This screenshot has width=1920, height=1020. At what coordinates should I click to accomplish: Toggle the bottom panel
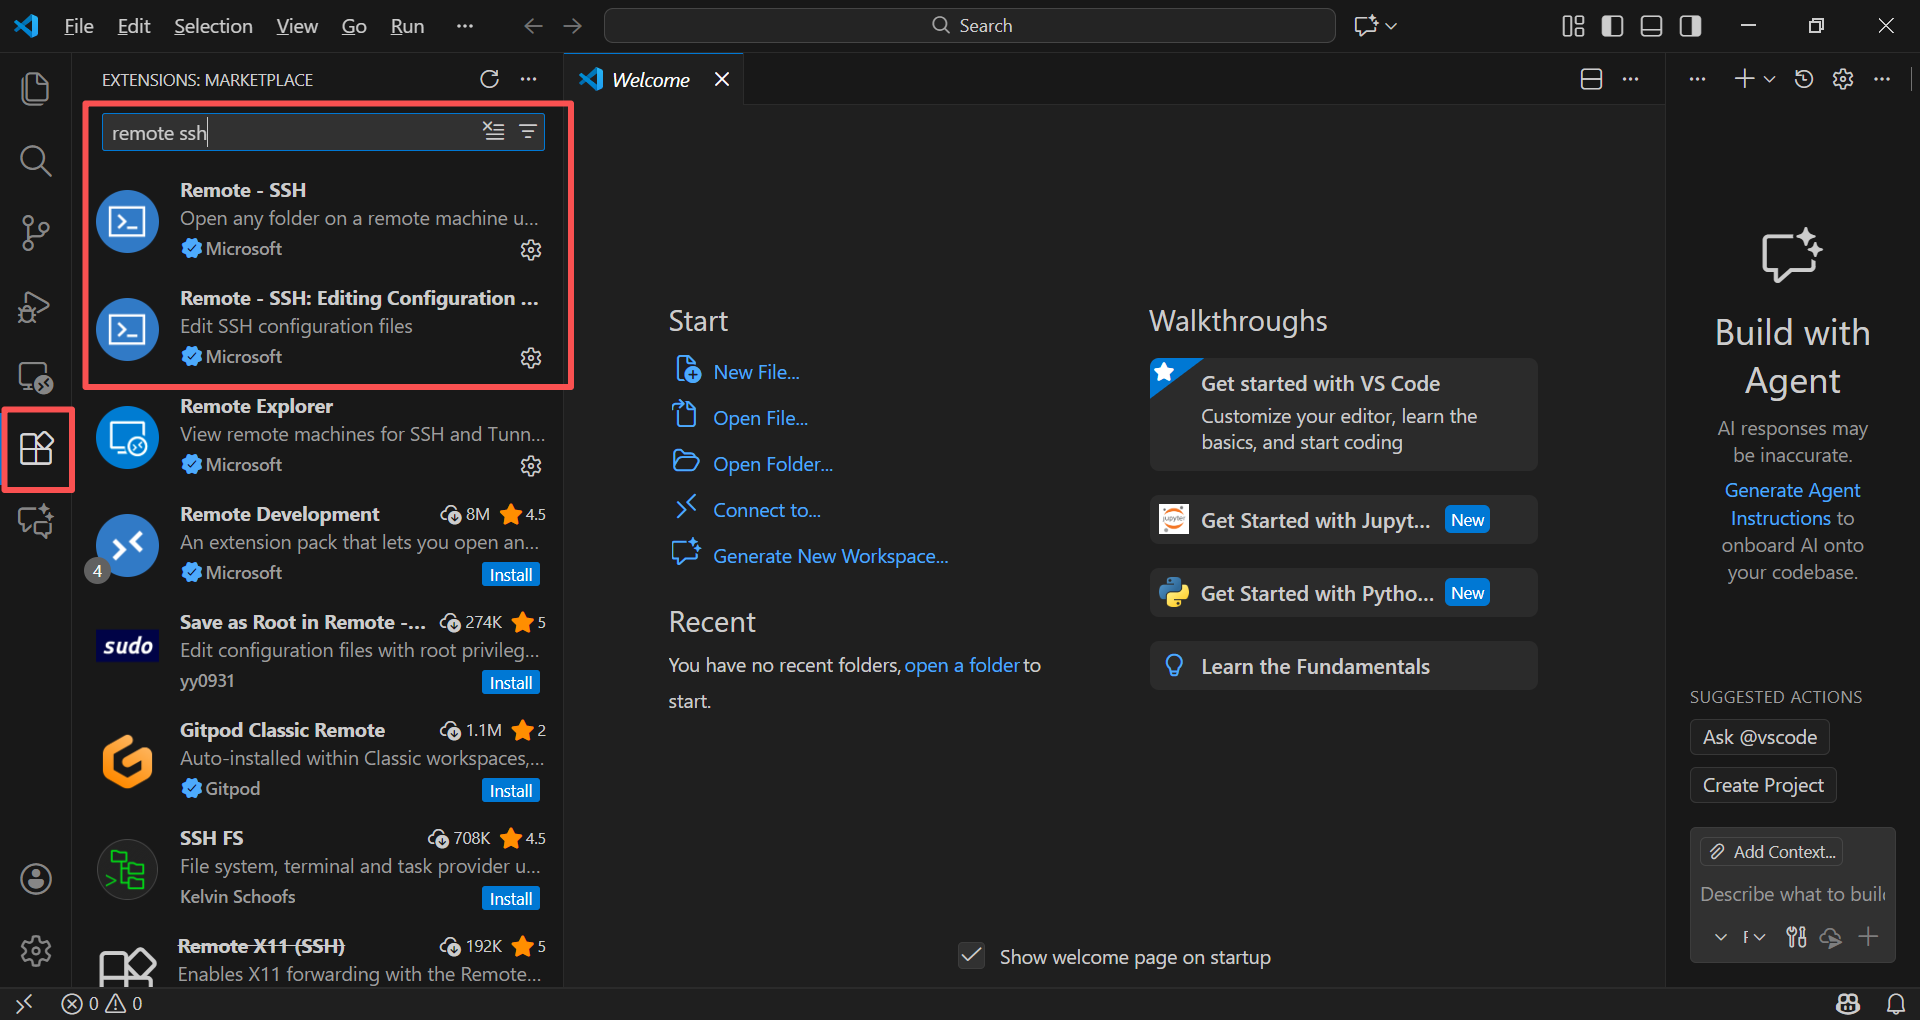click(x=1651, y=26)
